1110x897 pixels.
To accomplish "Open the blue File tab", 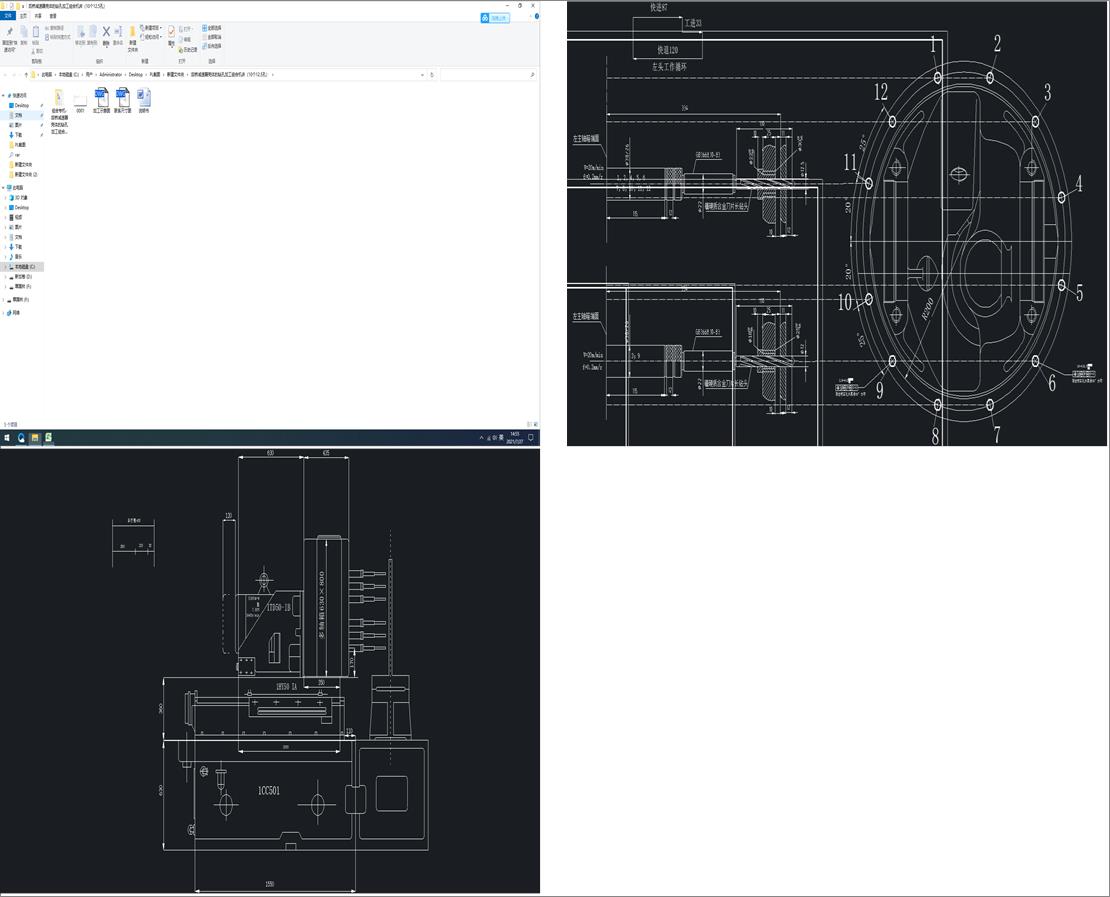I will [x=8, y=16].
